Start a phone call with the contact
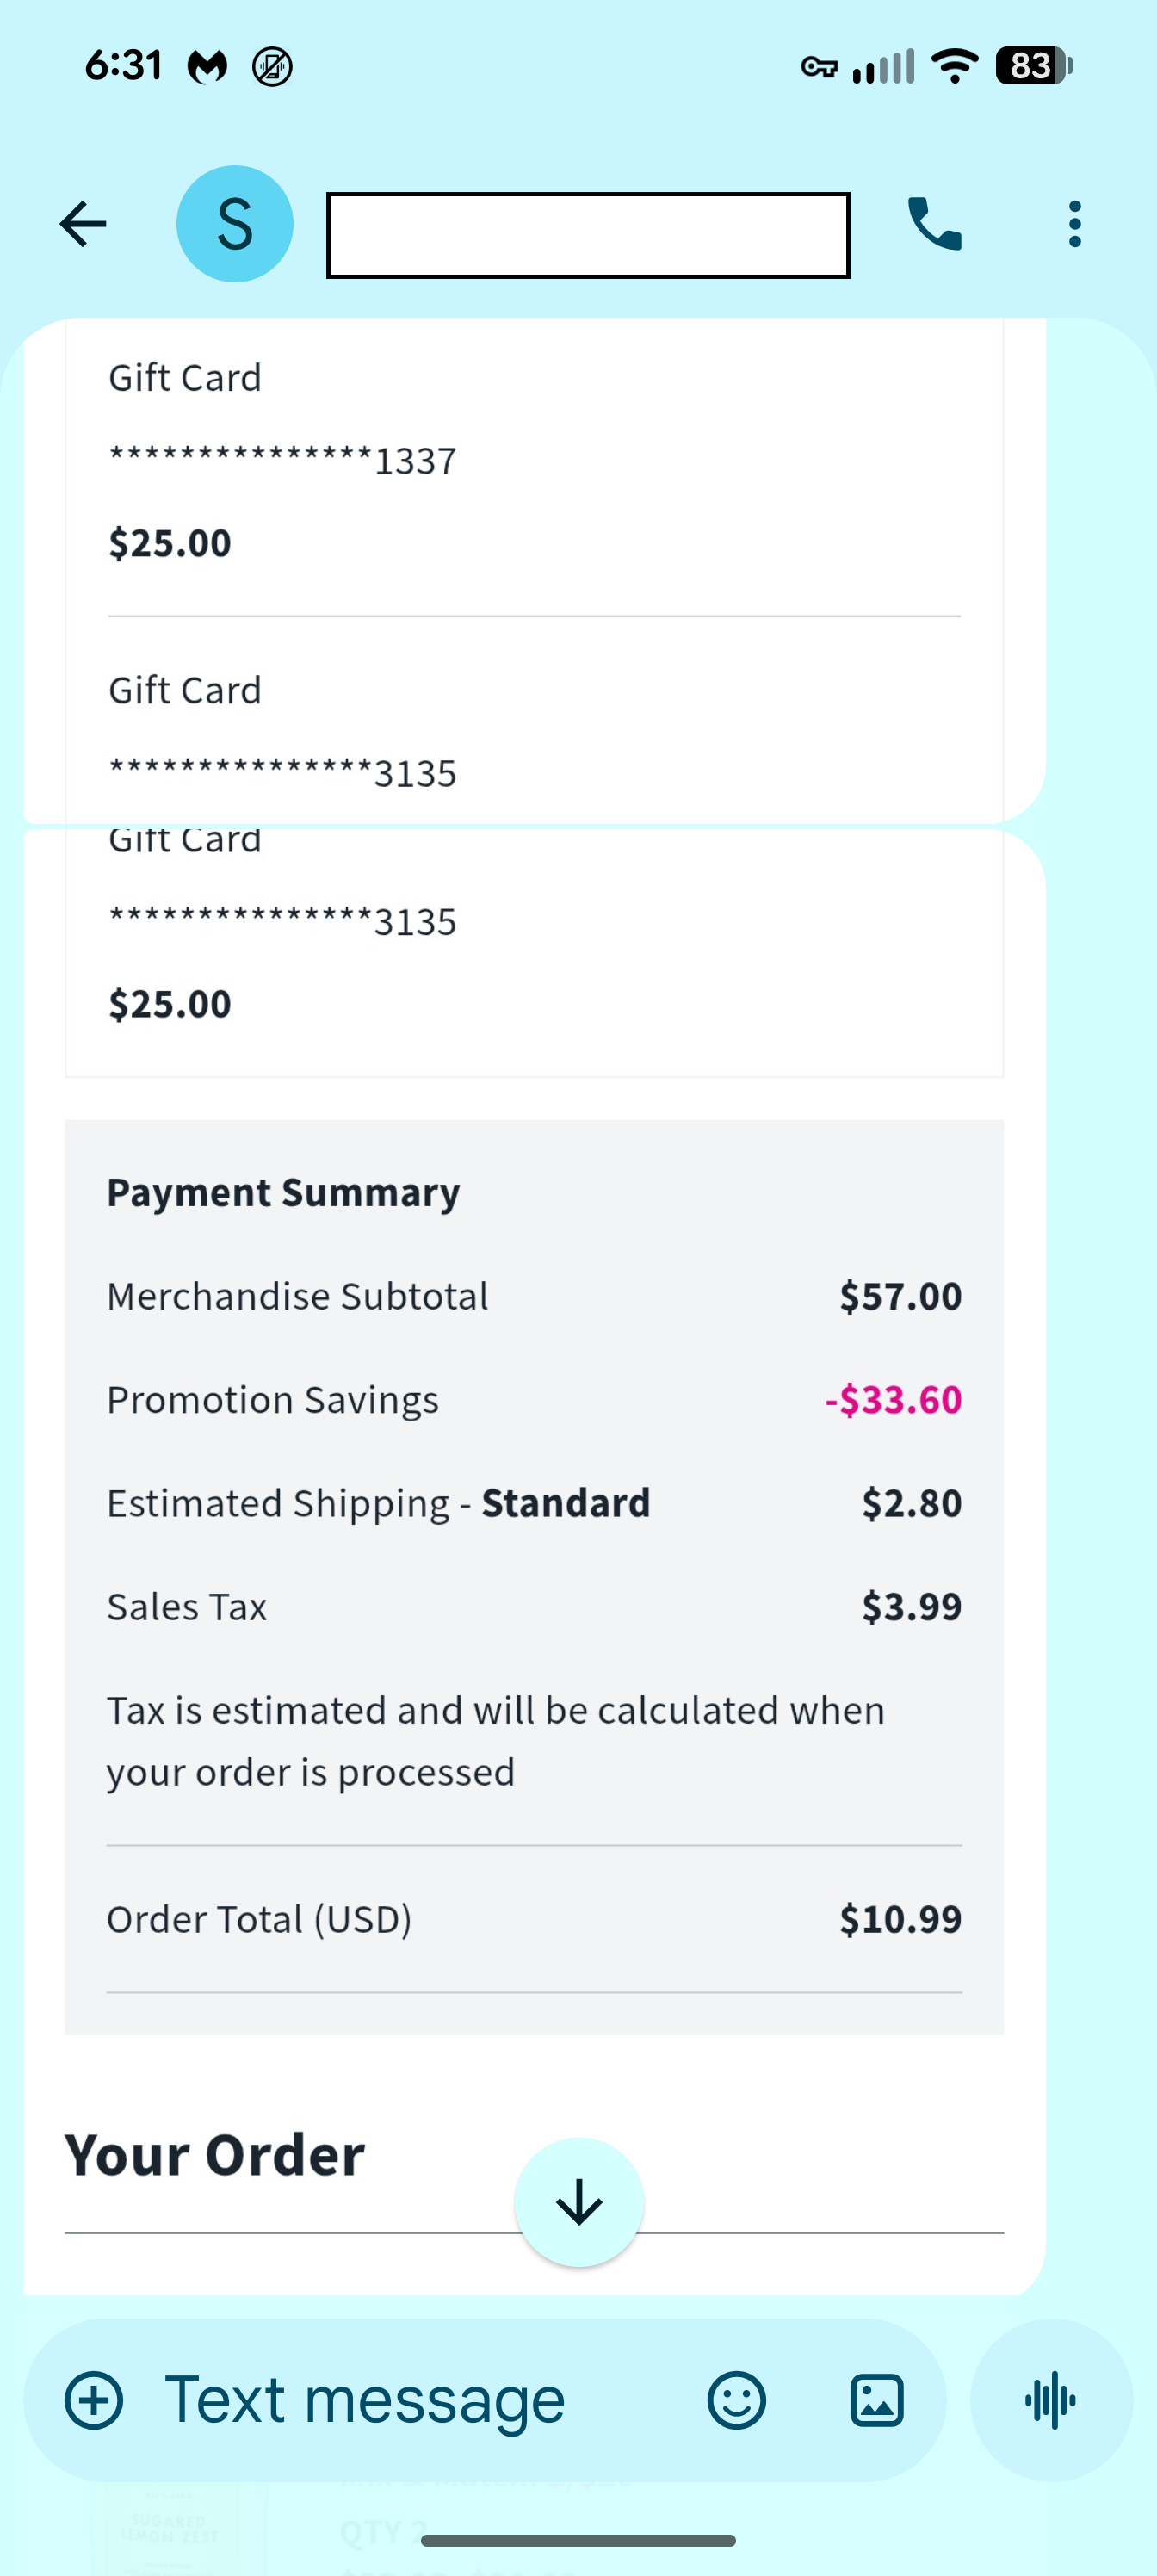This screenshot has width=1157, height=2576. pyautogui.click(x=934, y=223)
